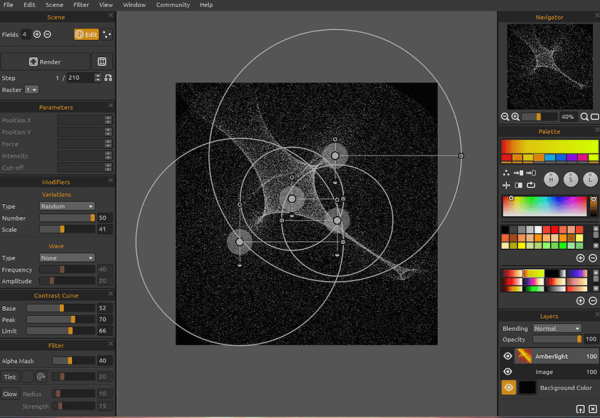Click the zoom in magnifier in Navigator
The width and height of the screenshot is (600, 418).
tap(515, 117)
